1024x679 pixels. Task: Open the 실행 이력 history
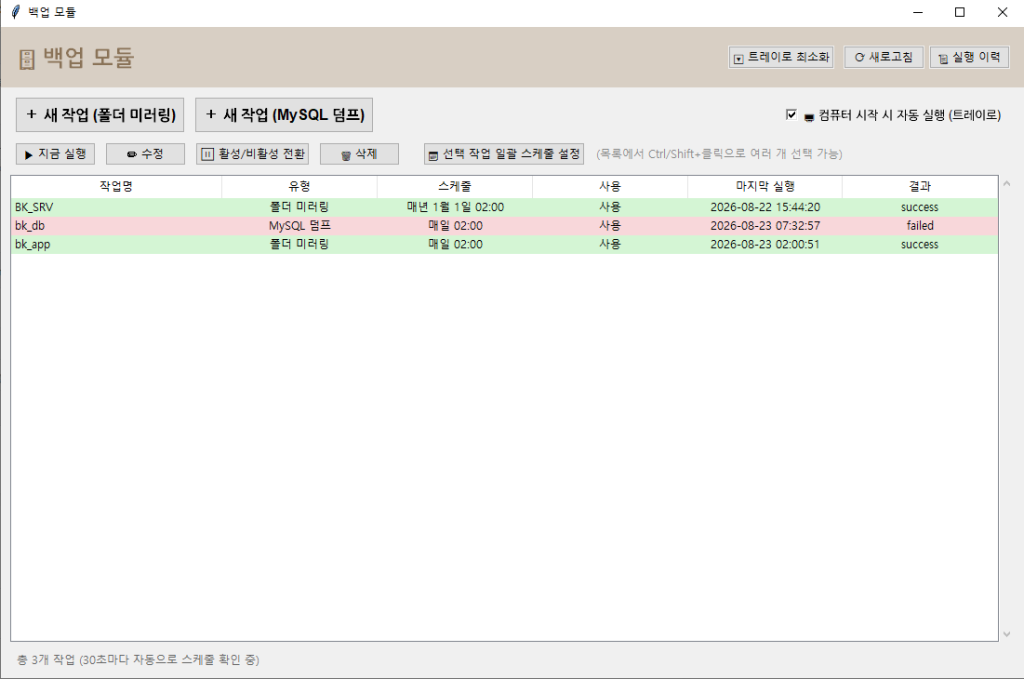click(x=969, y=57)
